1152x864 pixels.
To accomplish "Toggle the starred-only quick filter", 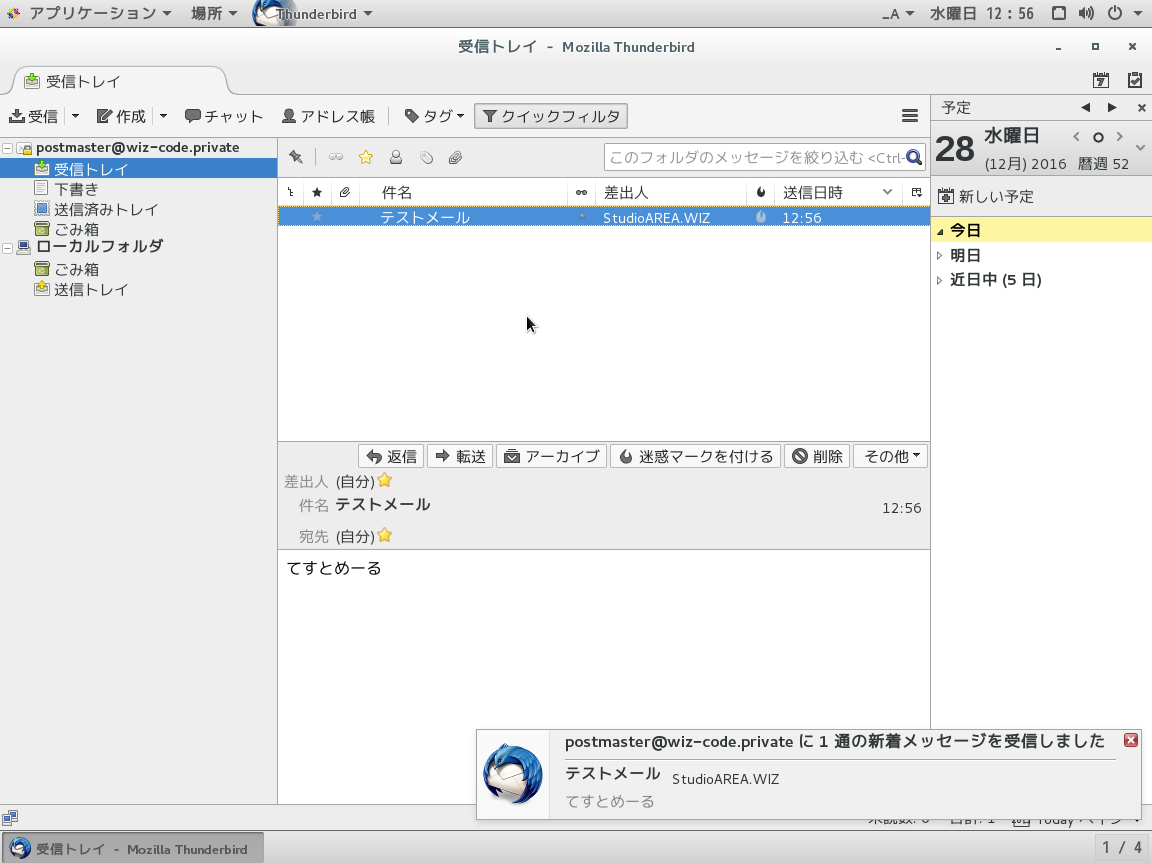I will click(366, 157).
